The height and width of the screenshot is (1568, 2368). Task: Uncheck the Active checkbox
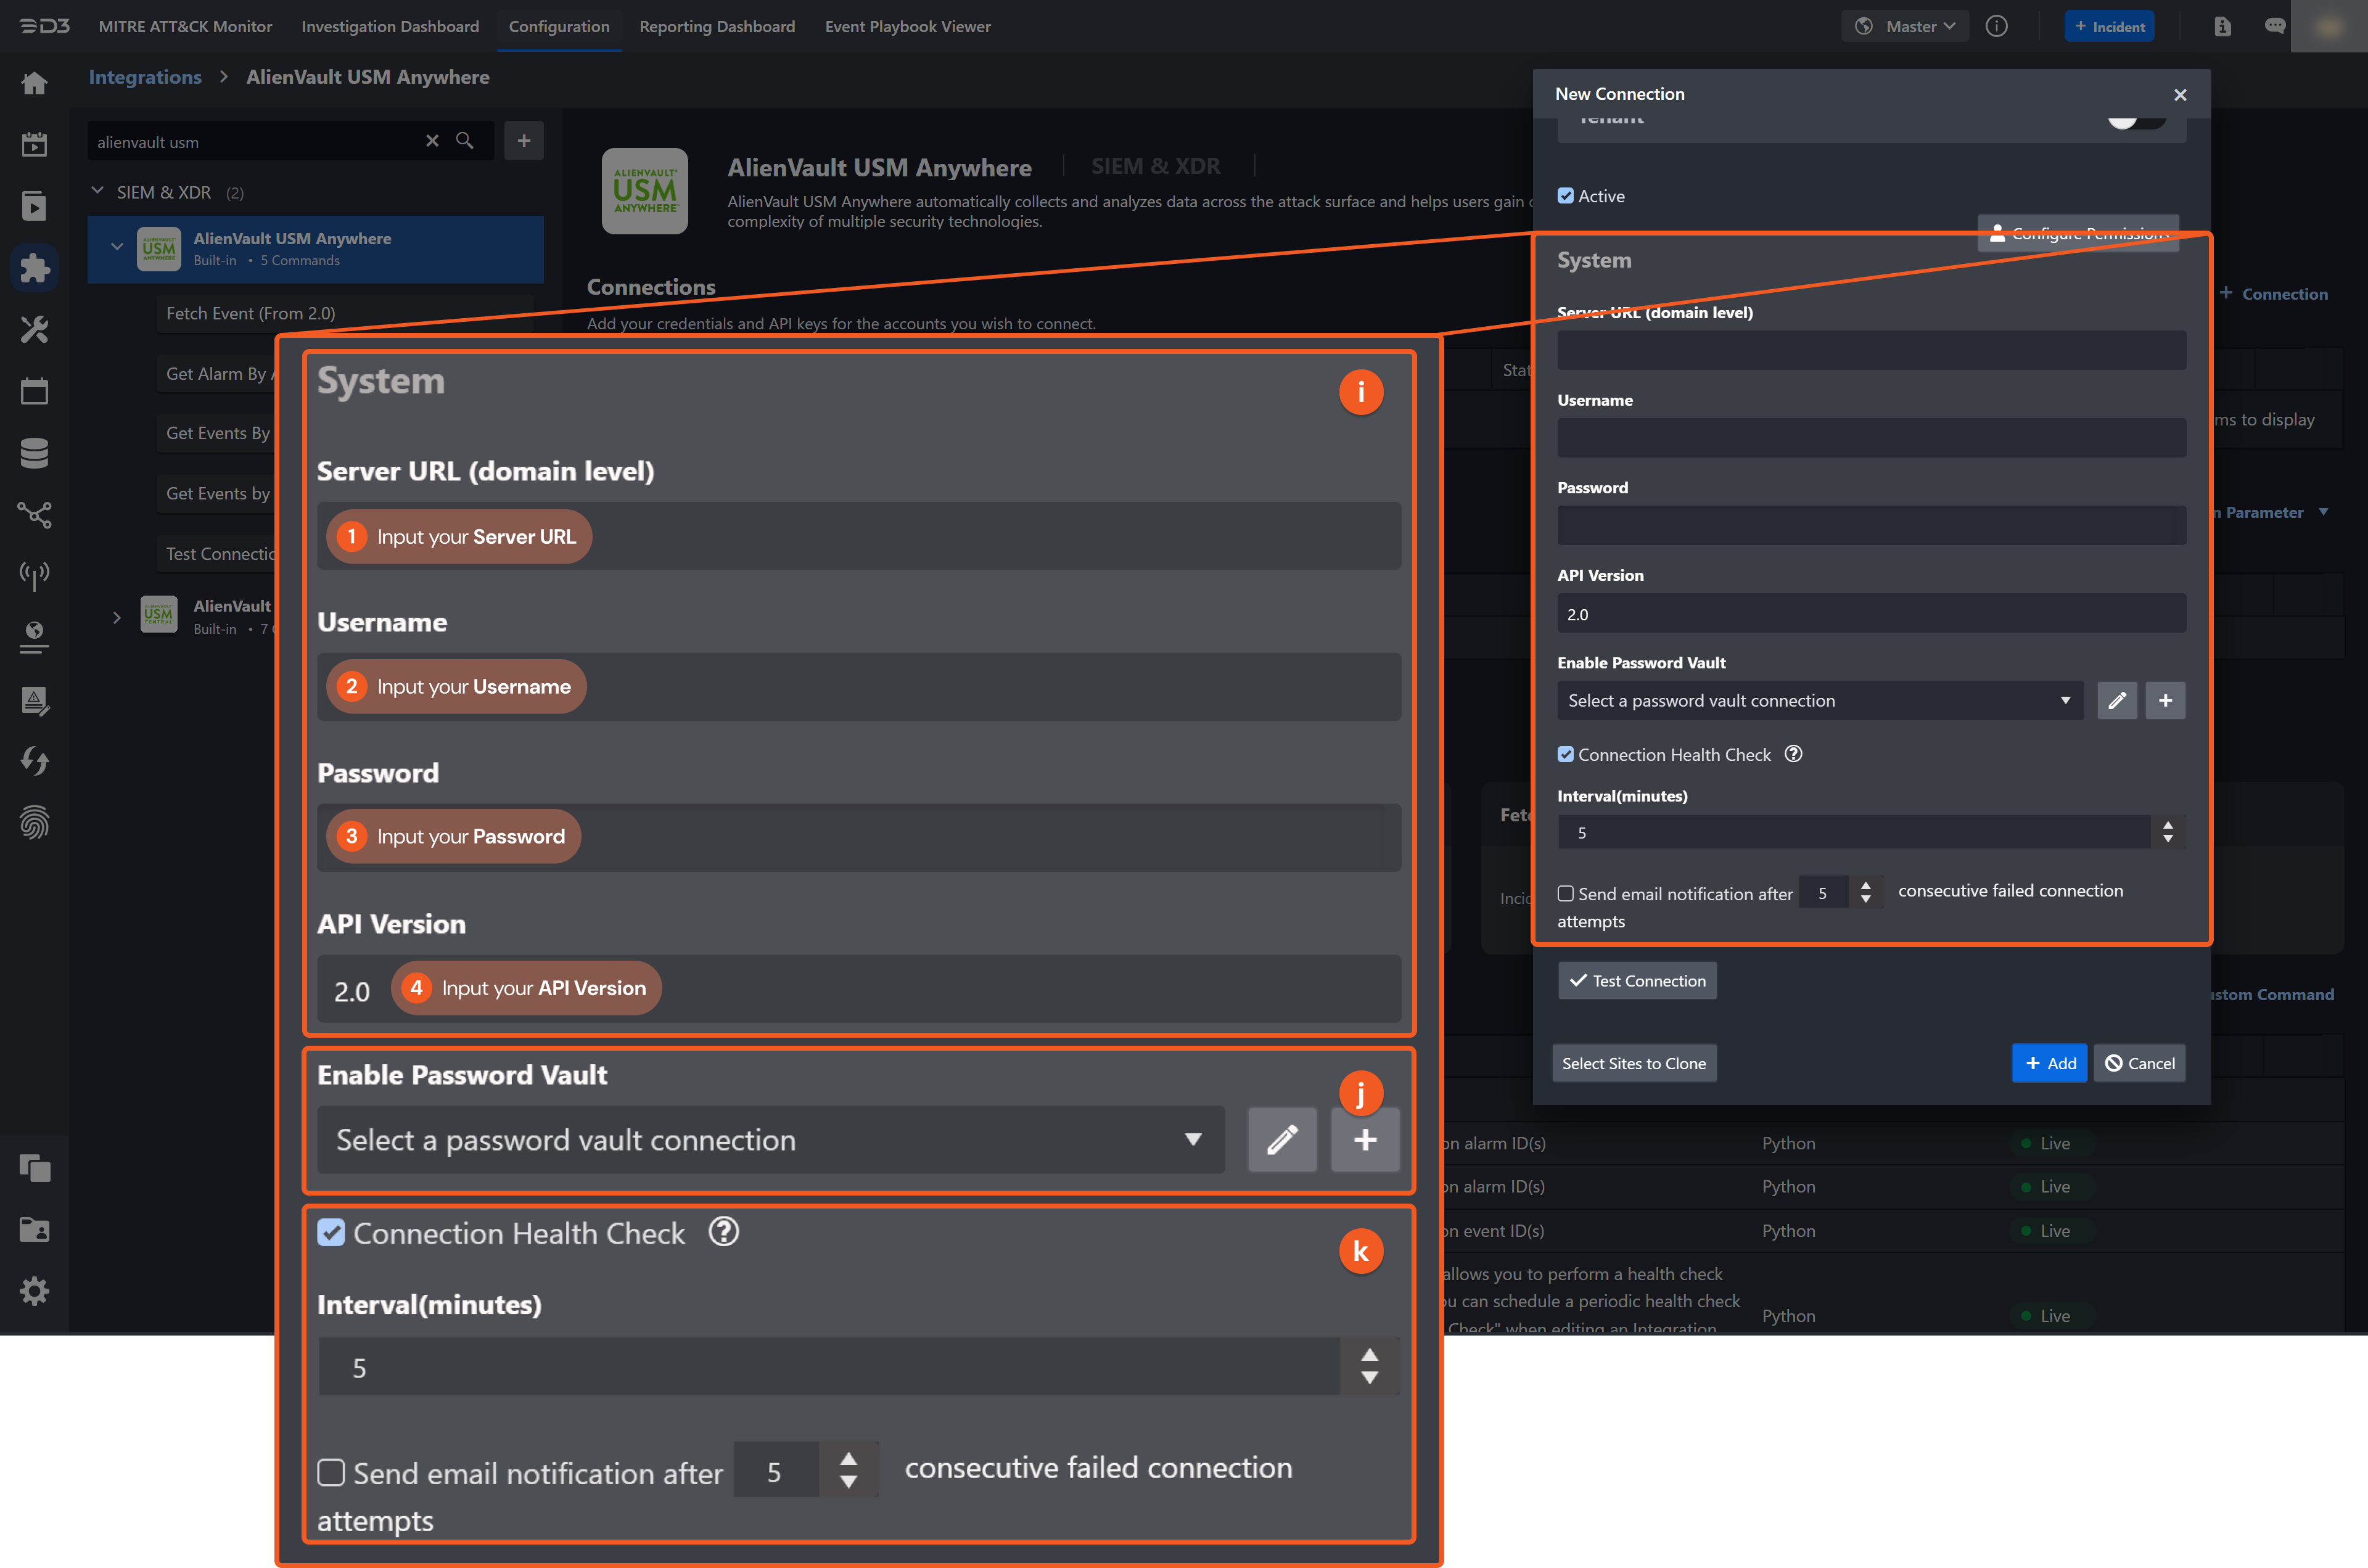pos(1566,196)
